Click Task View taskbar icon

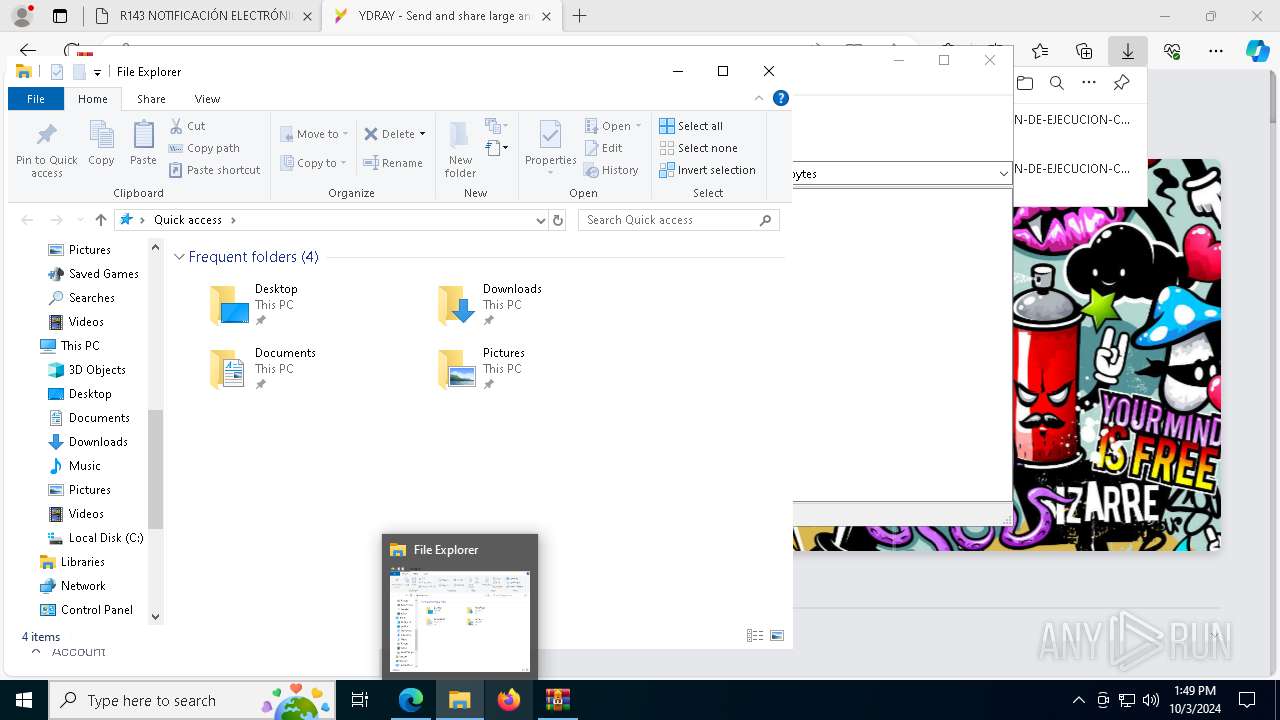360,700
